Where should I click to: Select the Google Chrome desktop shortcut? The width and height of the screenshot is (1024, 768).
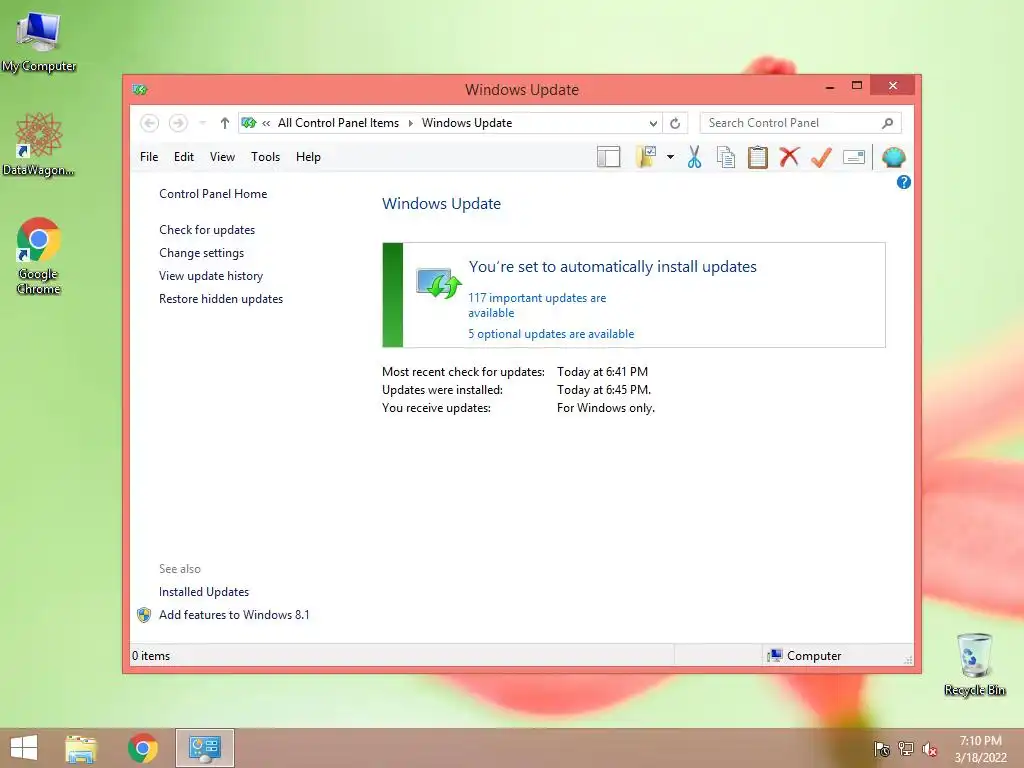pos(39,256)
